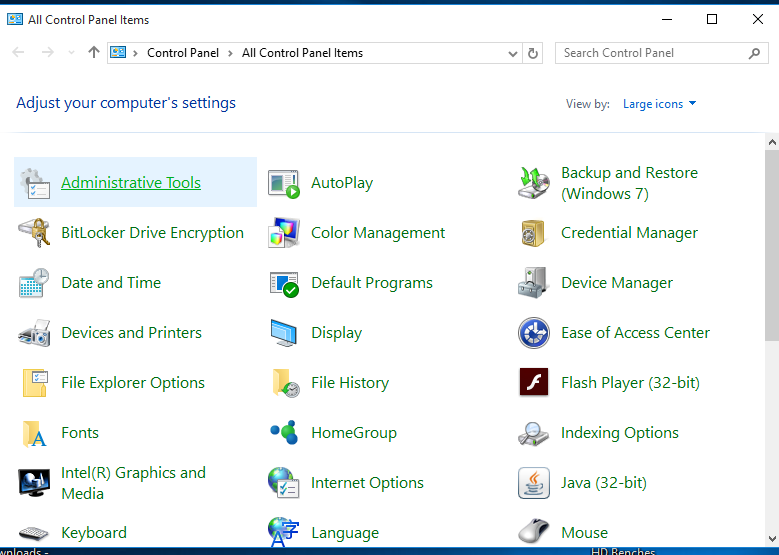Expand the chevron after Control Panel breadcrumb
Viewport: 779px width, 555px height.
[230, 53]
